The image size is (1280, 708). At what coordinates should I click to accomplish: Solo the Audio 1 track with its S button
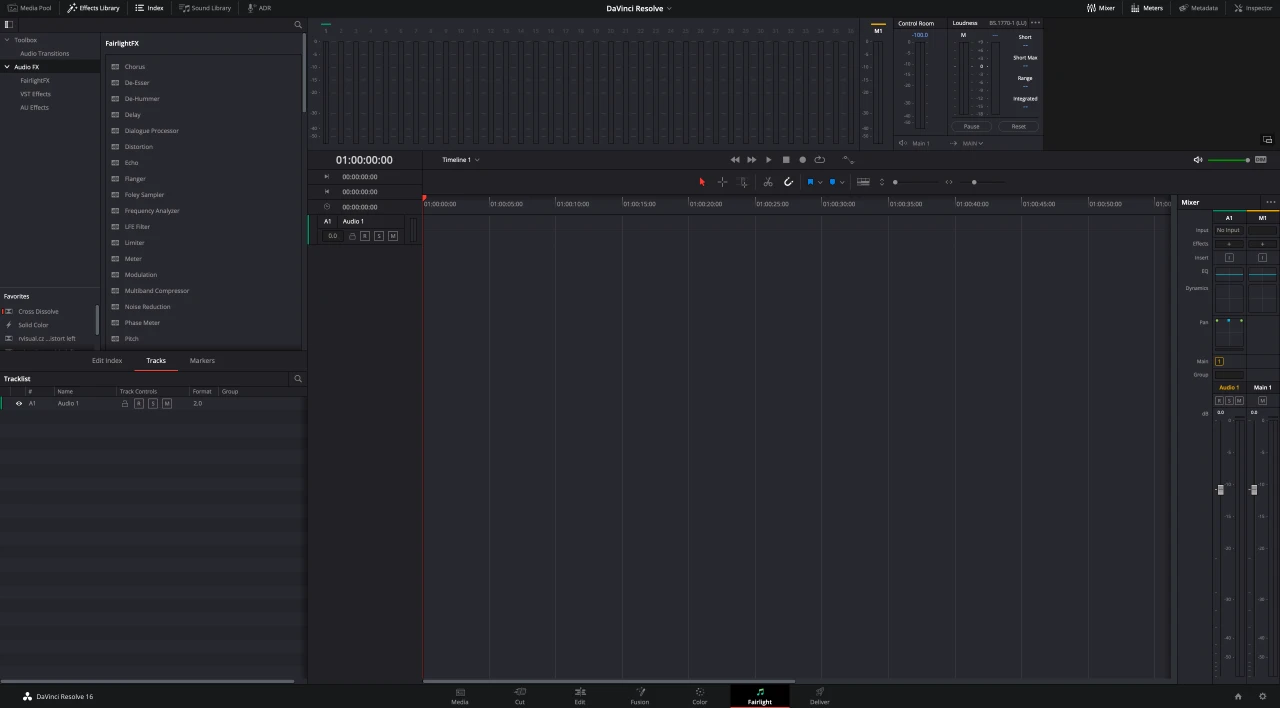pos(379,236)
